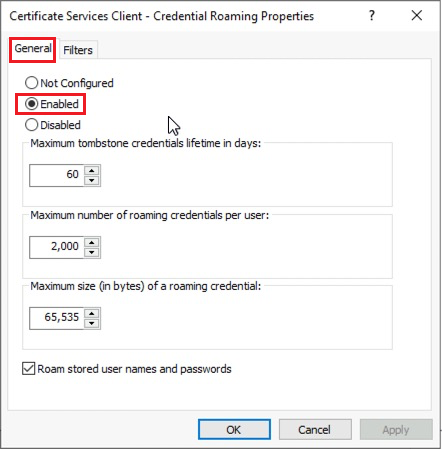This screenshot has height=449, width=442.
Task: Select the Enabled radio button
Action: tap(31, 104)
